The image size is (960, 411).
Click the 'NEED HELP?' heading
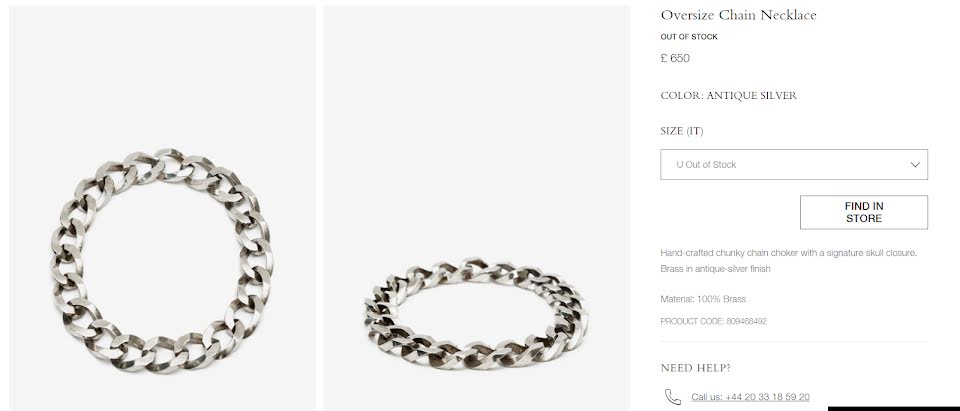pos(696,368)
